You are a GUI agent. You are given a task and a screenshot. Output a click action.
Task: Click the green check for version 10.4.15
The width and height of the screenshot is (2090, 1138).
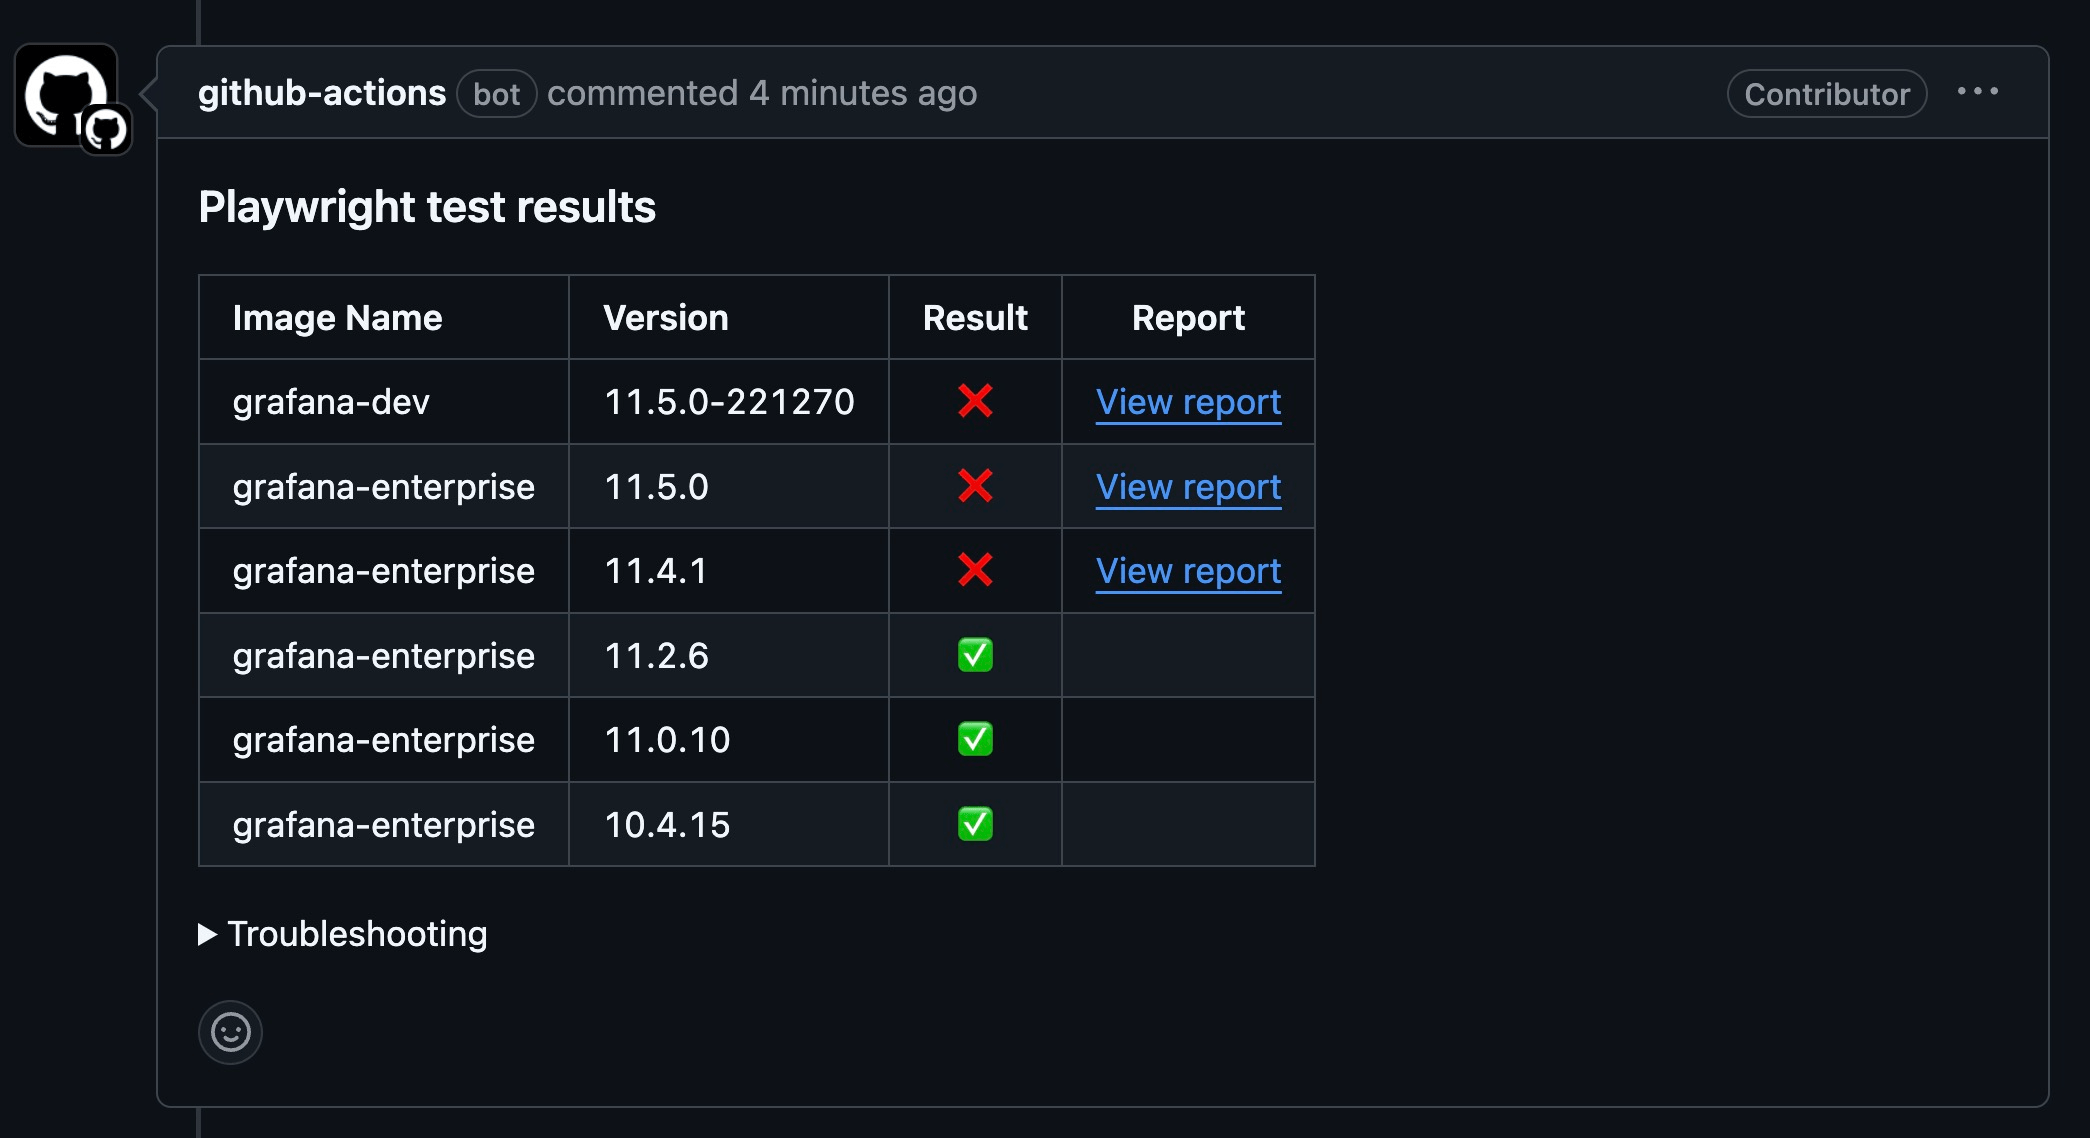coord(975,824)
